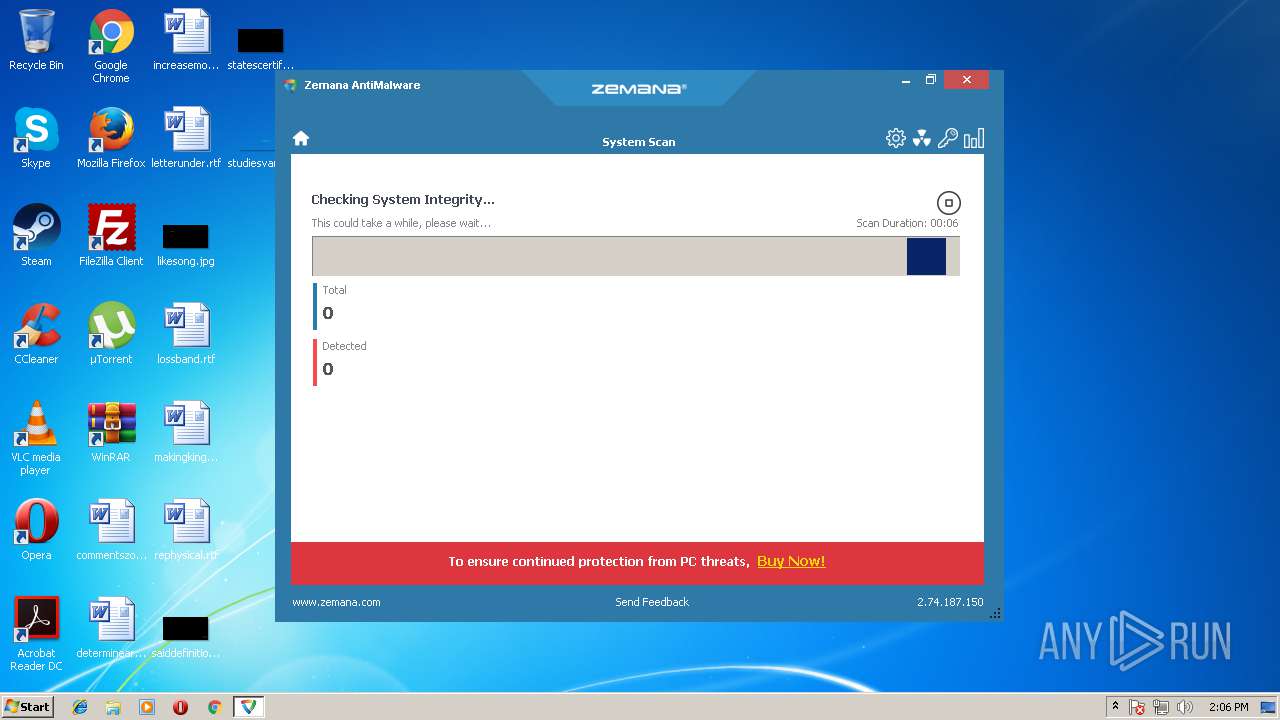The image size is (1280, 720).
Task: Click the ZEMANA logo banner
Action: coord(639,89)
